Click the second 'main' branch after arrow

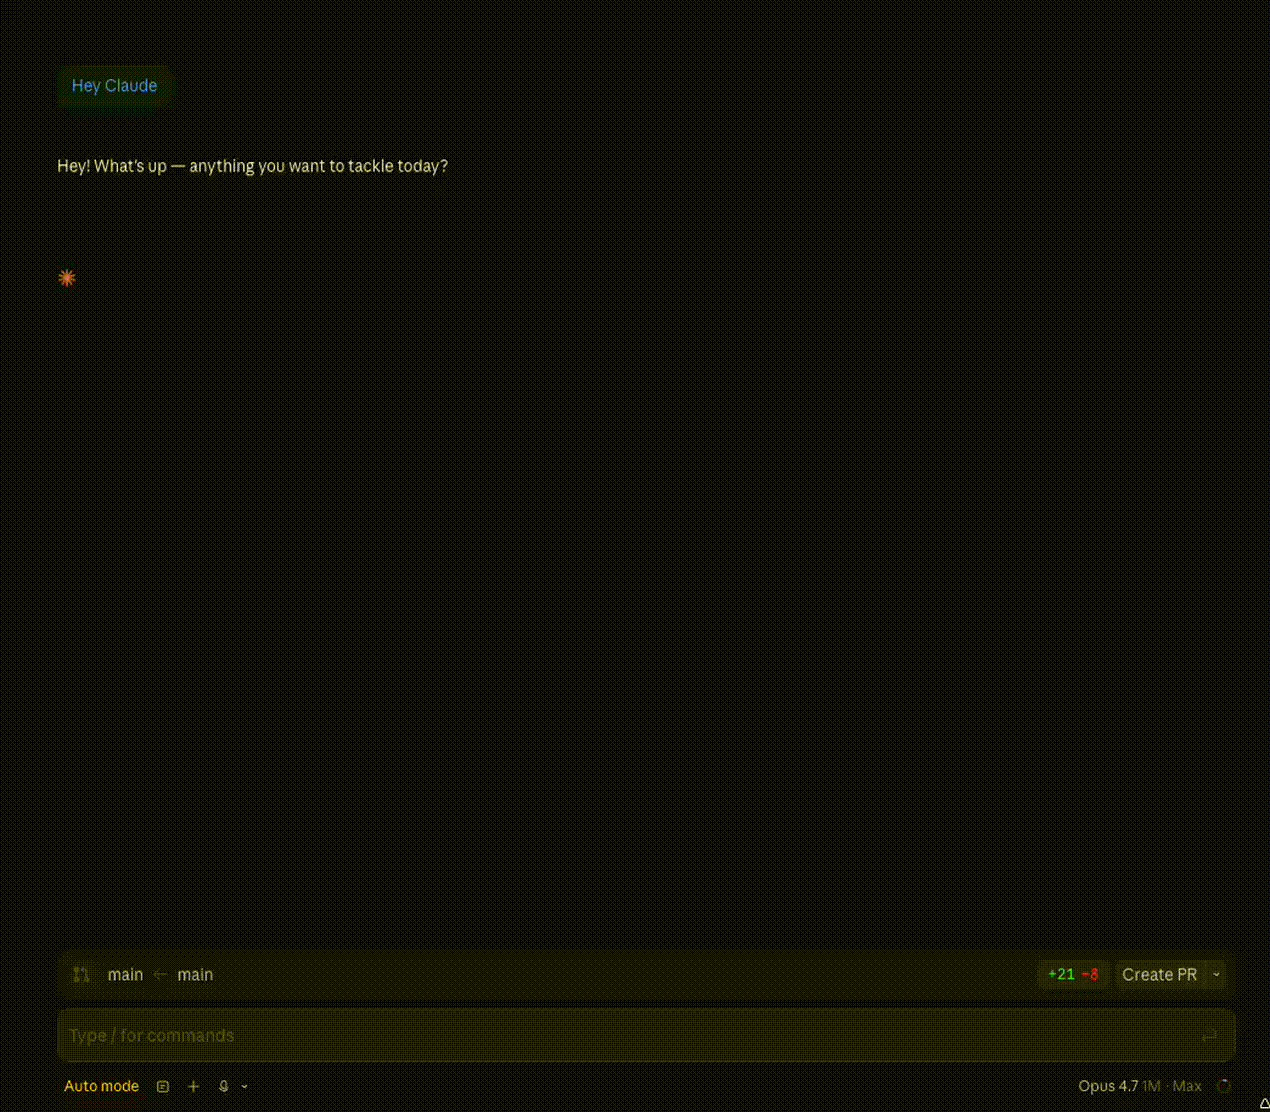click(x=195, y=974)
